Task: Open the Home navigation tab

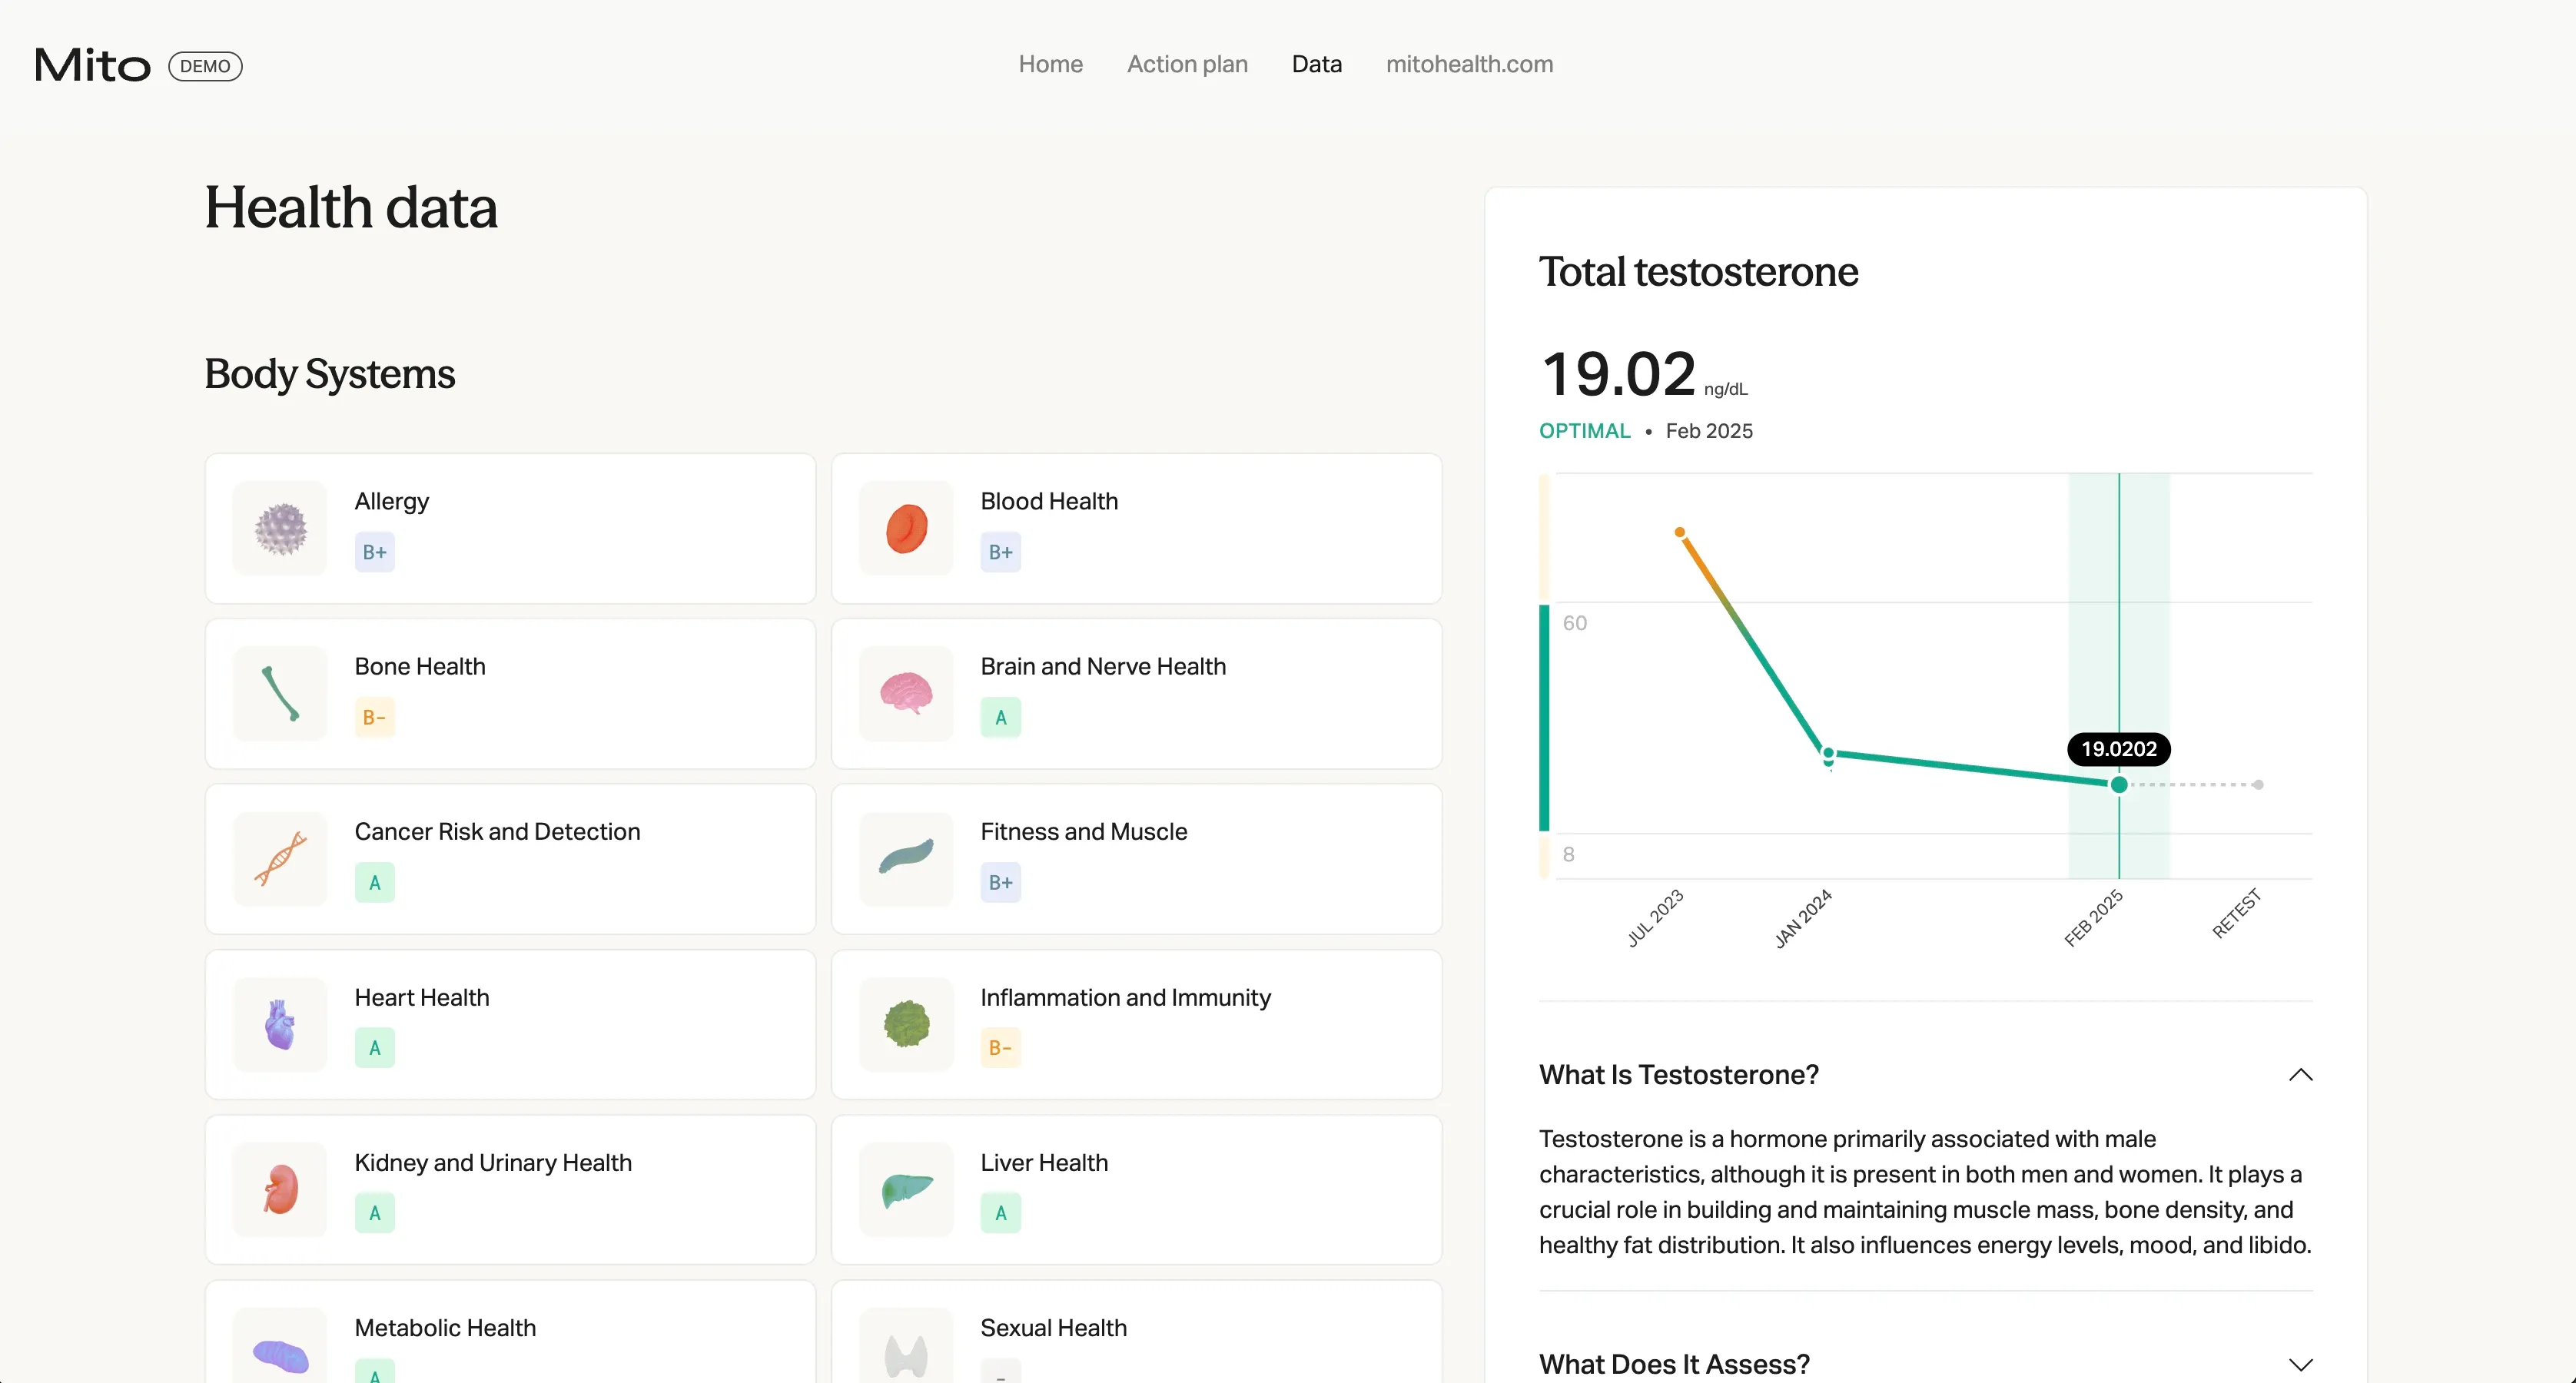Action: click(x=1050, y=64)
